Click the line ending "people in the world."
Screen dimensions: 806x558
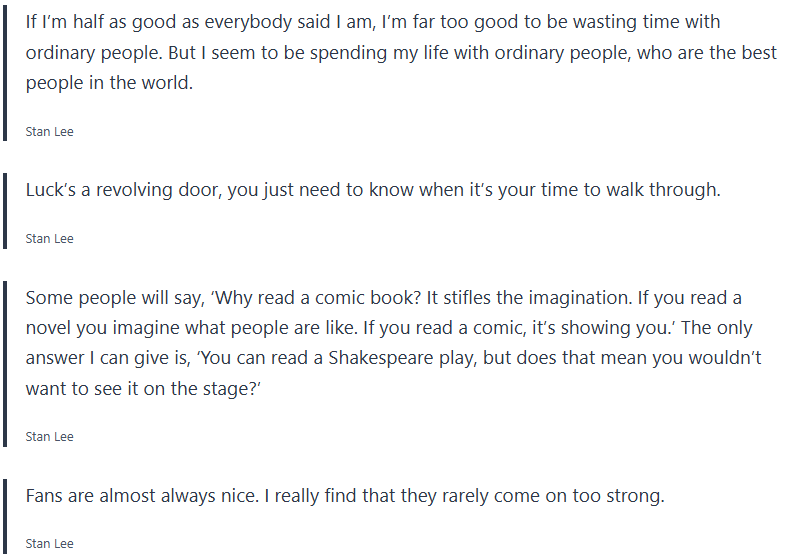108,84
